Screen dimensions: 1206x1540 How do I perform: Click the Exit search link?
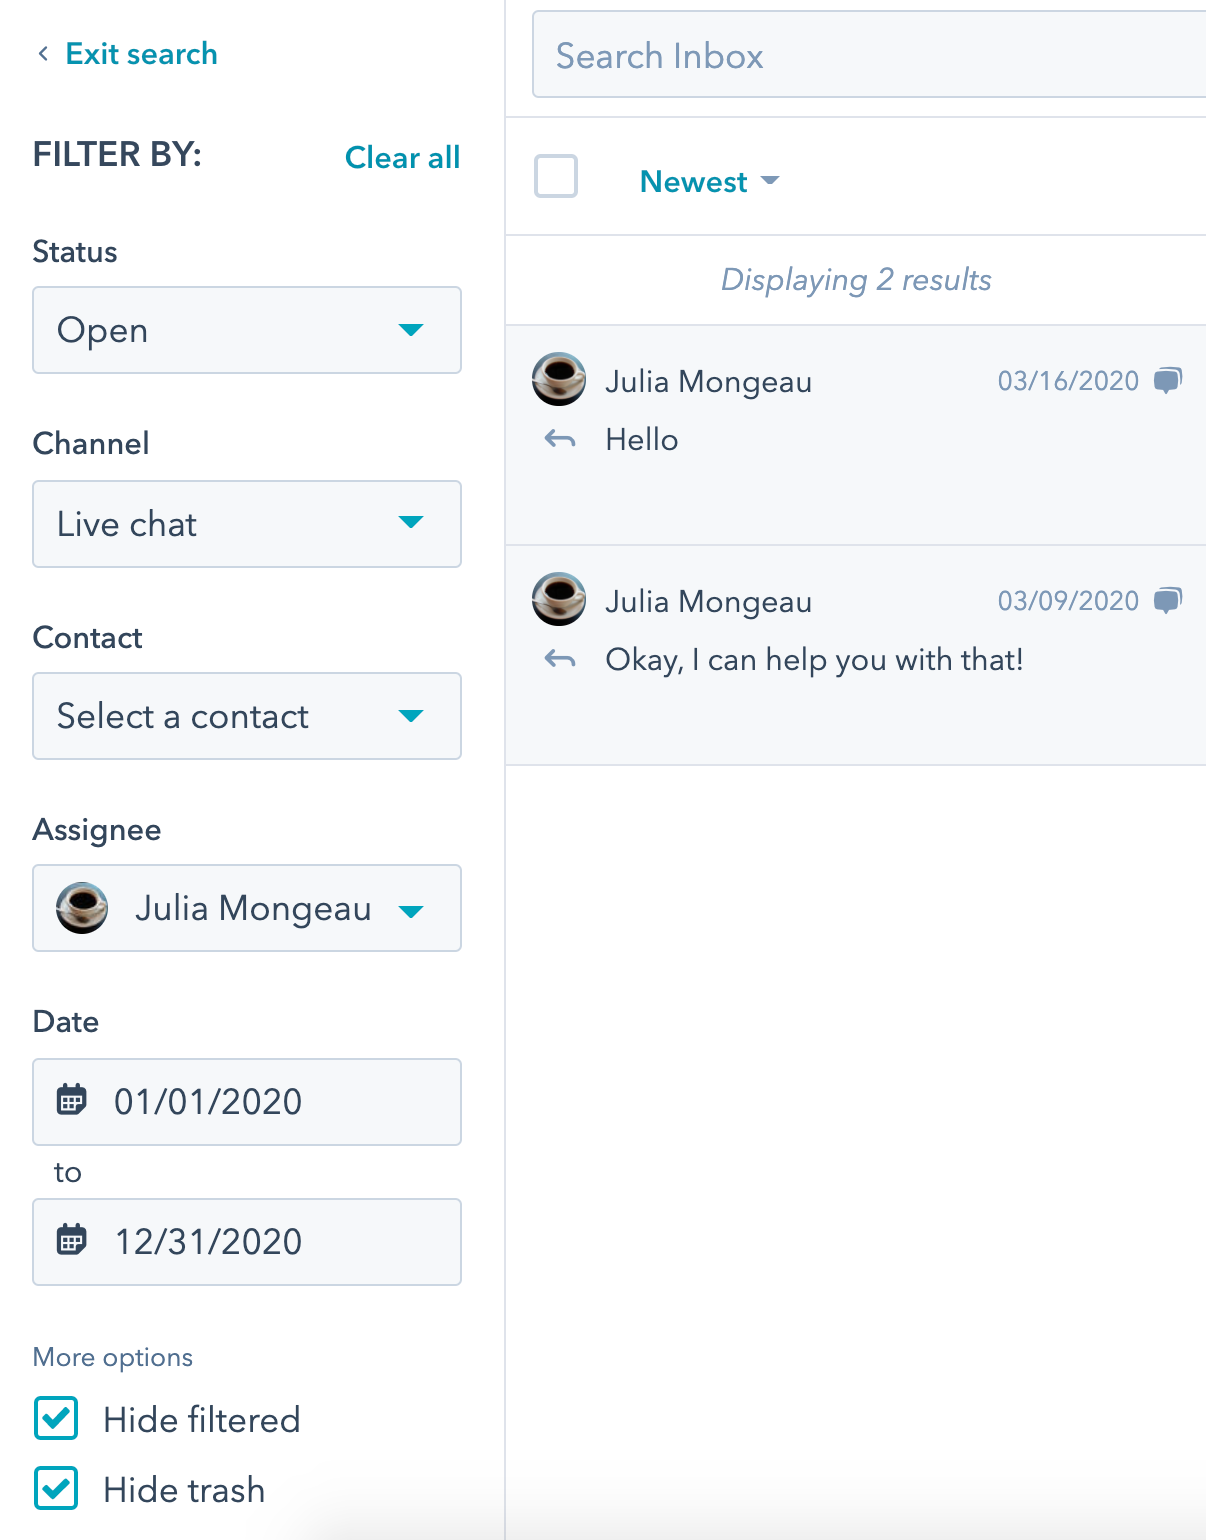point(141,54)
